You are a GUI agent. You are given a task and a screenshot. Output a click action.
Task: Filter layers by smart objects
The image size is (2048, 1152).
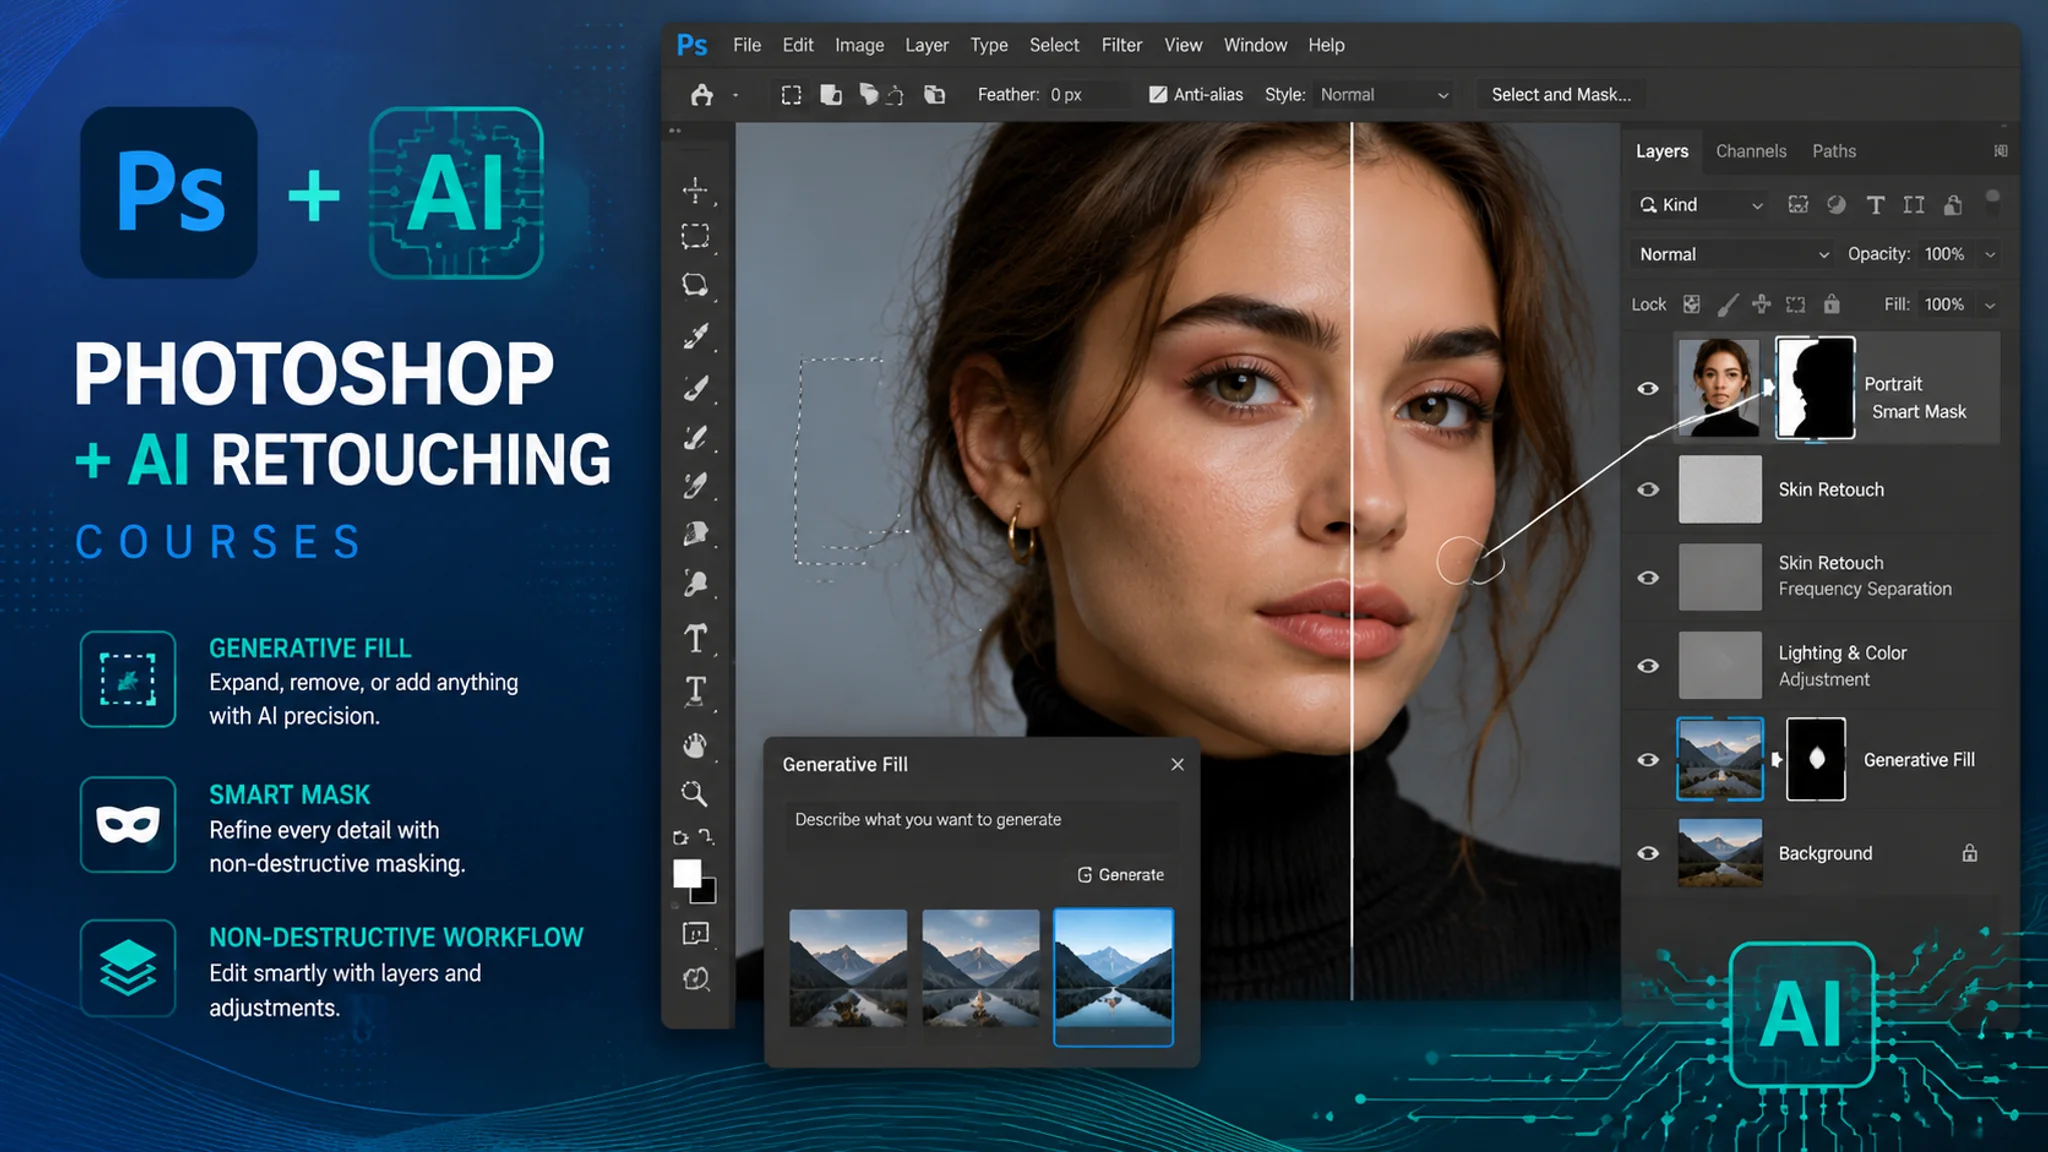[1952, 205]
